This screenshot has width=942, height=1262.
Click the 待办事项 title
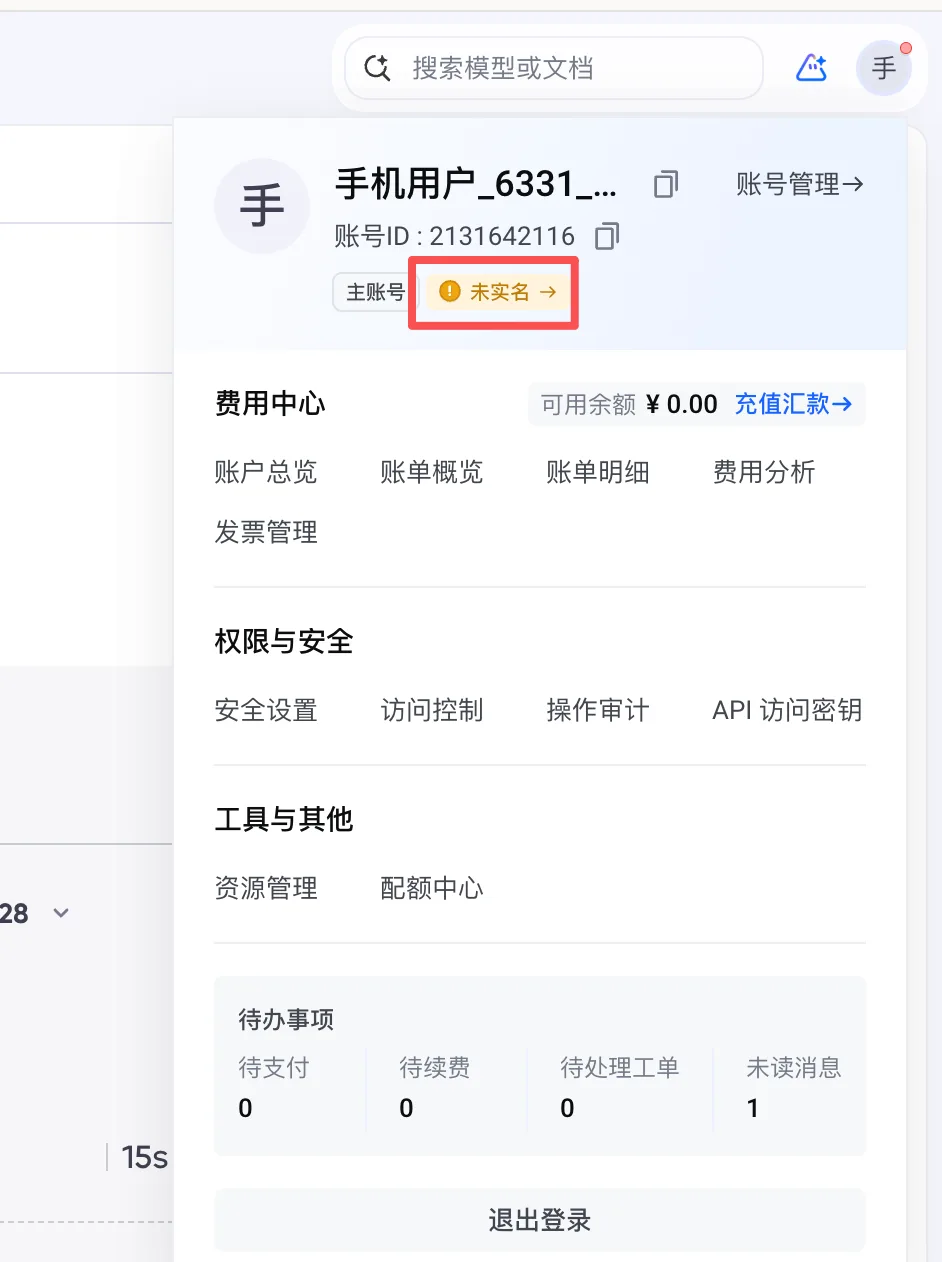tap(286, 1020)
